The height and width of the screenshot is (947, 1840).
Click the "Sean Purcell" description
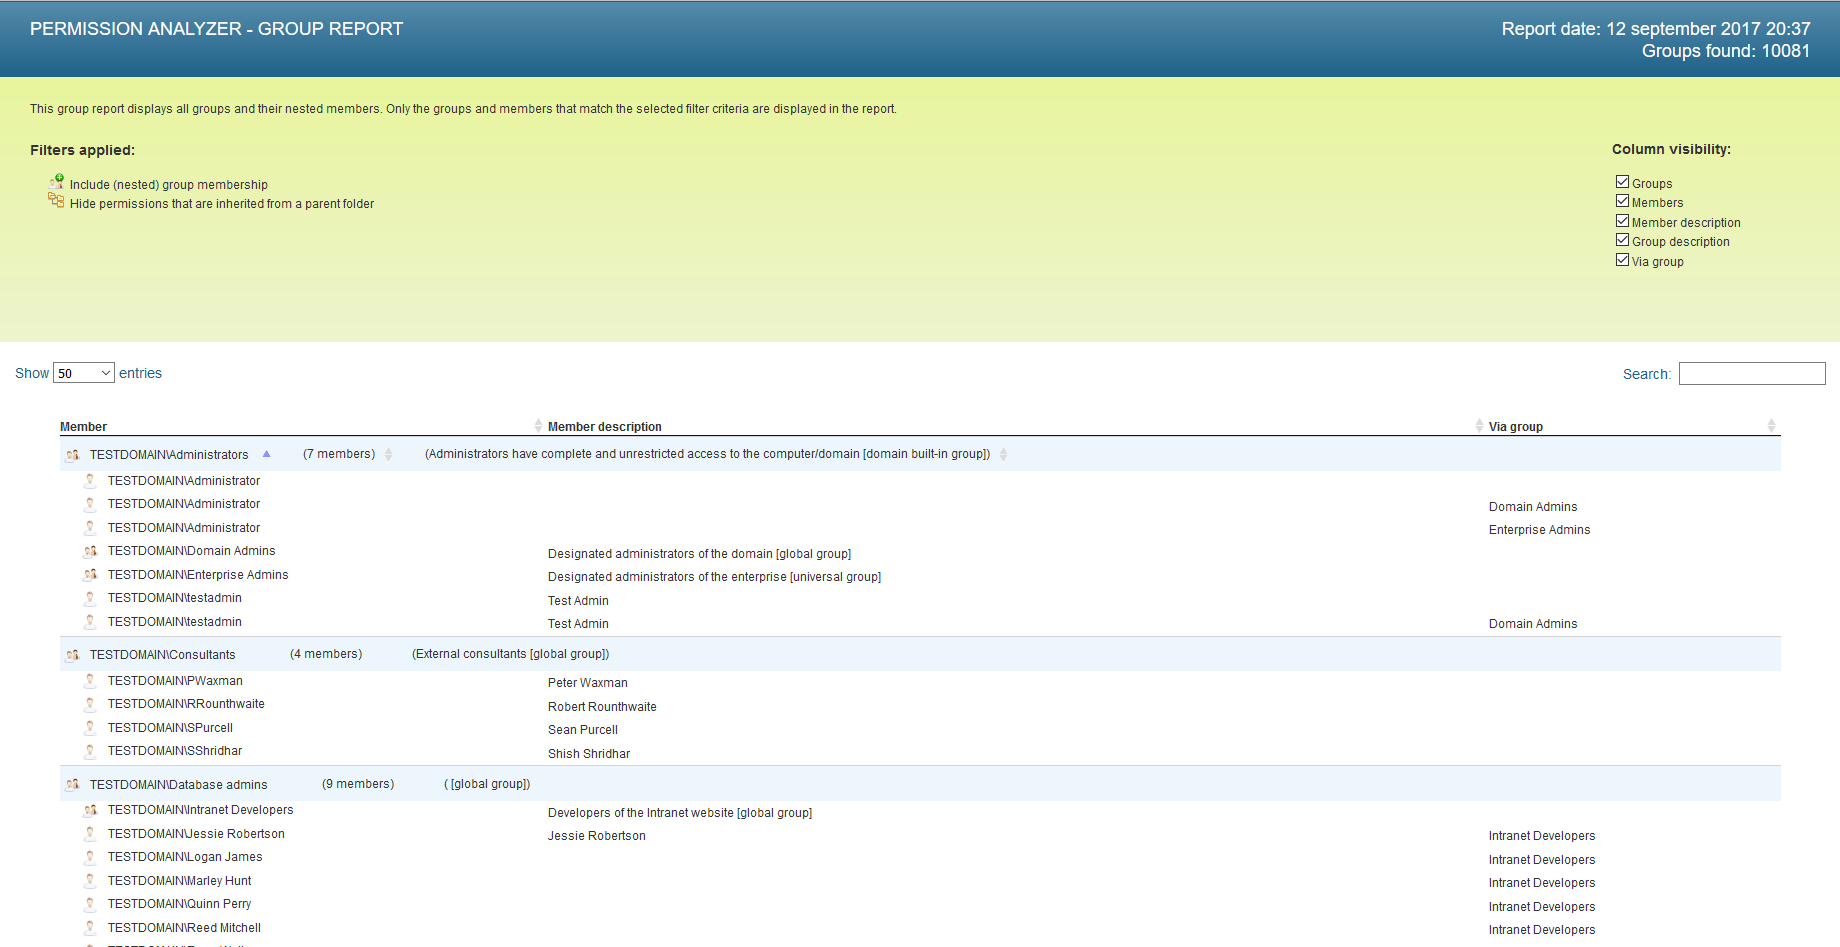point(583,730)
